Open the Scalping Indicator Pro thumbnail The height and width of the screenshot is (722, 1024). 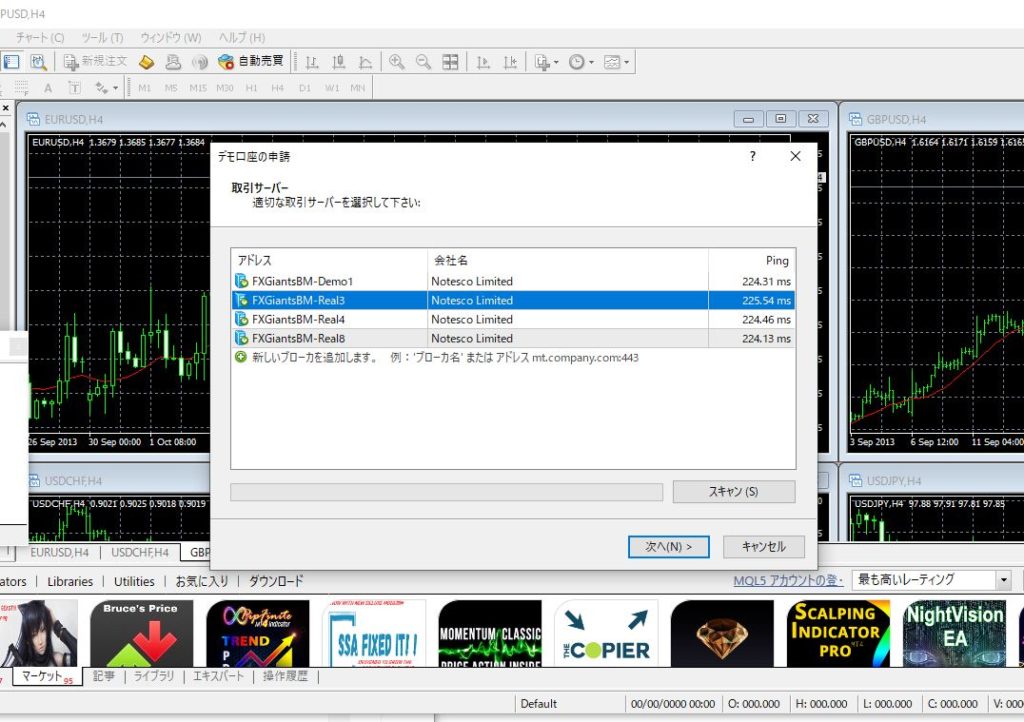[838, 633]
